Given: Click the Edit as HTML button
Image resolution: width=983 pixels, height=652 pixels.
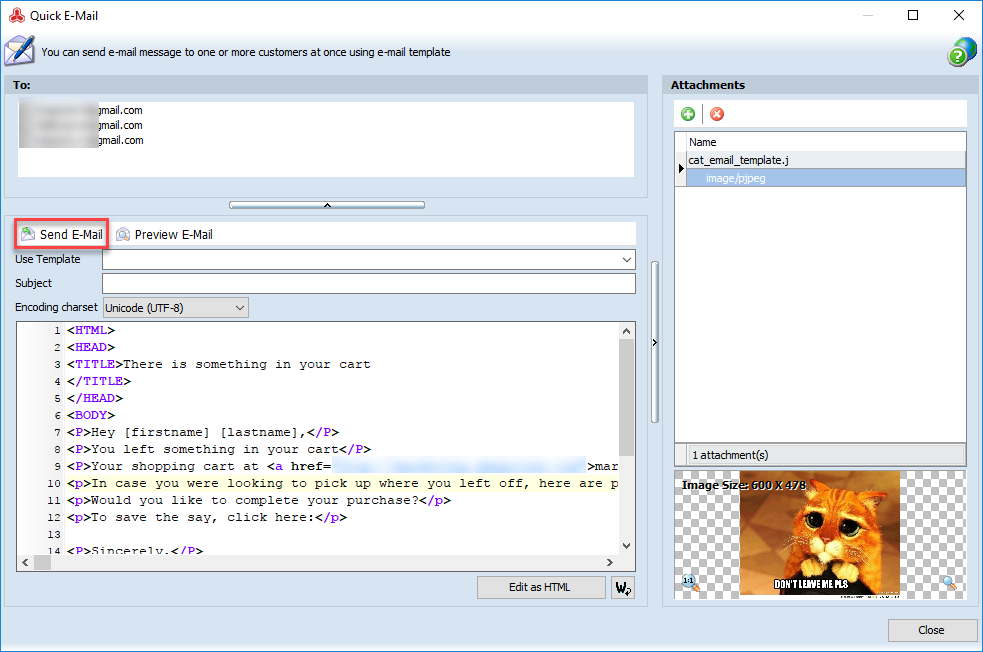Looking at the screenshot, I should 540,587.
